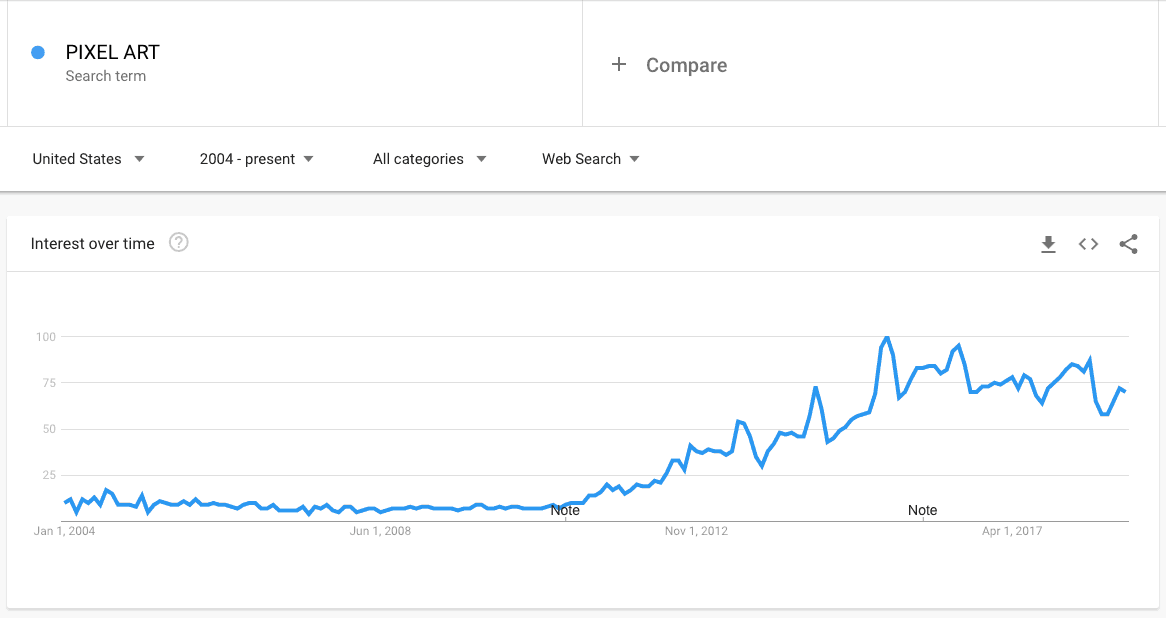Click the Jan 1, 2004 axis label

(x=65, y=531)
